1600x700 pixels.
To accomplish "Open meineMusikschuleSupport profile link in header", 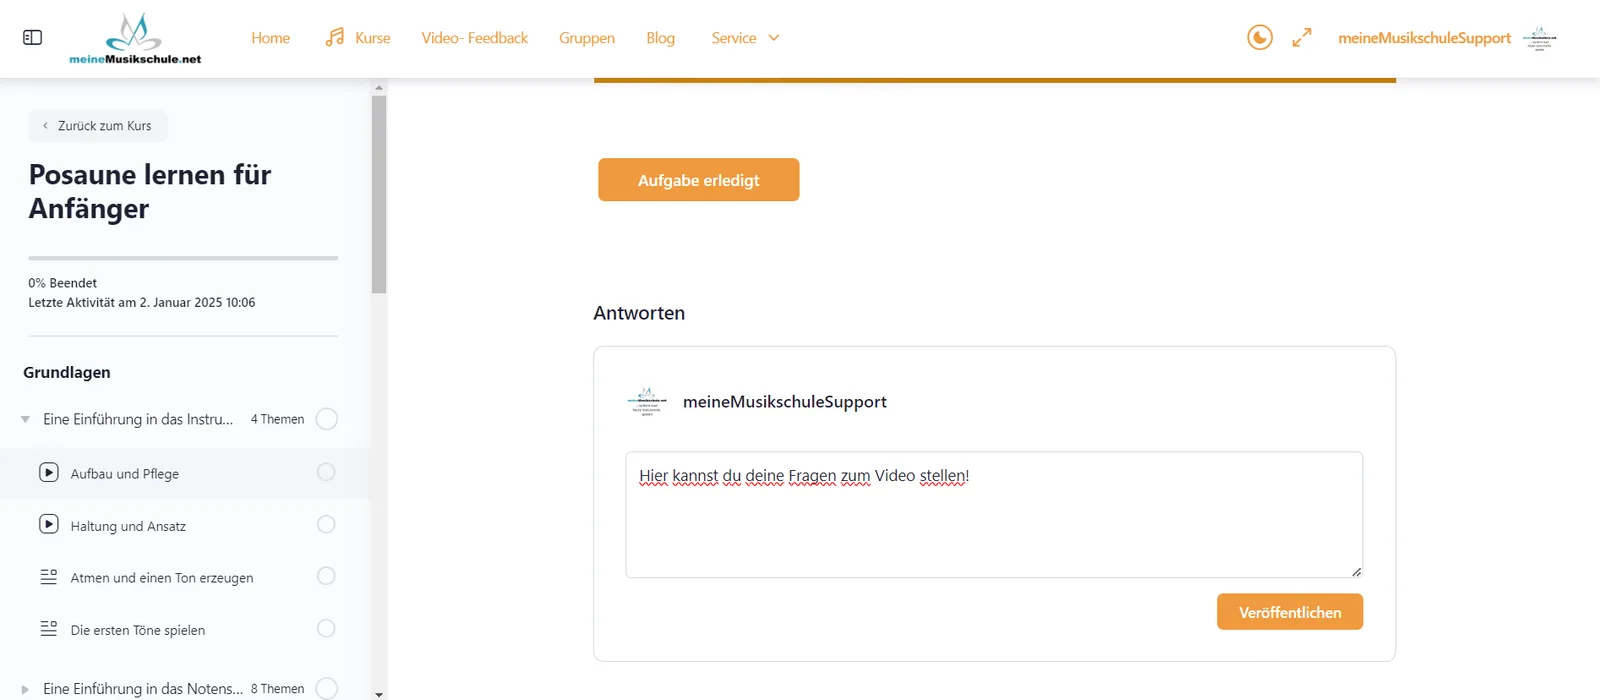I will [1424, 38].
